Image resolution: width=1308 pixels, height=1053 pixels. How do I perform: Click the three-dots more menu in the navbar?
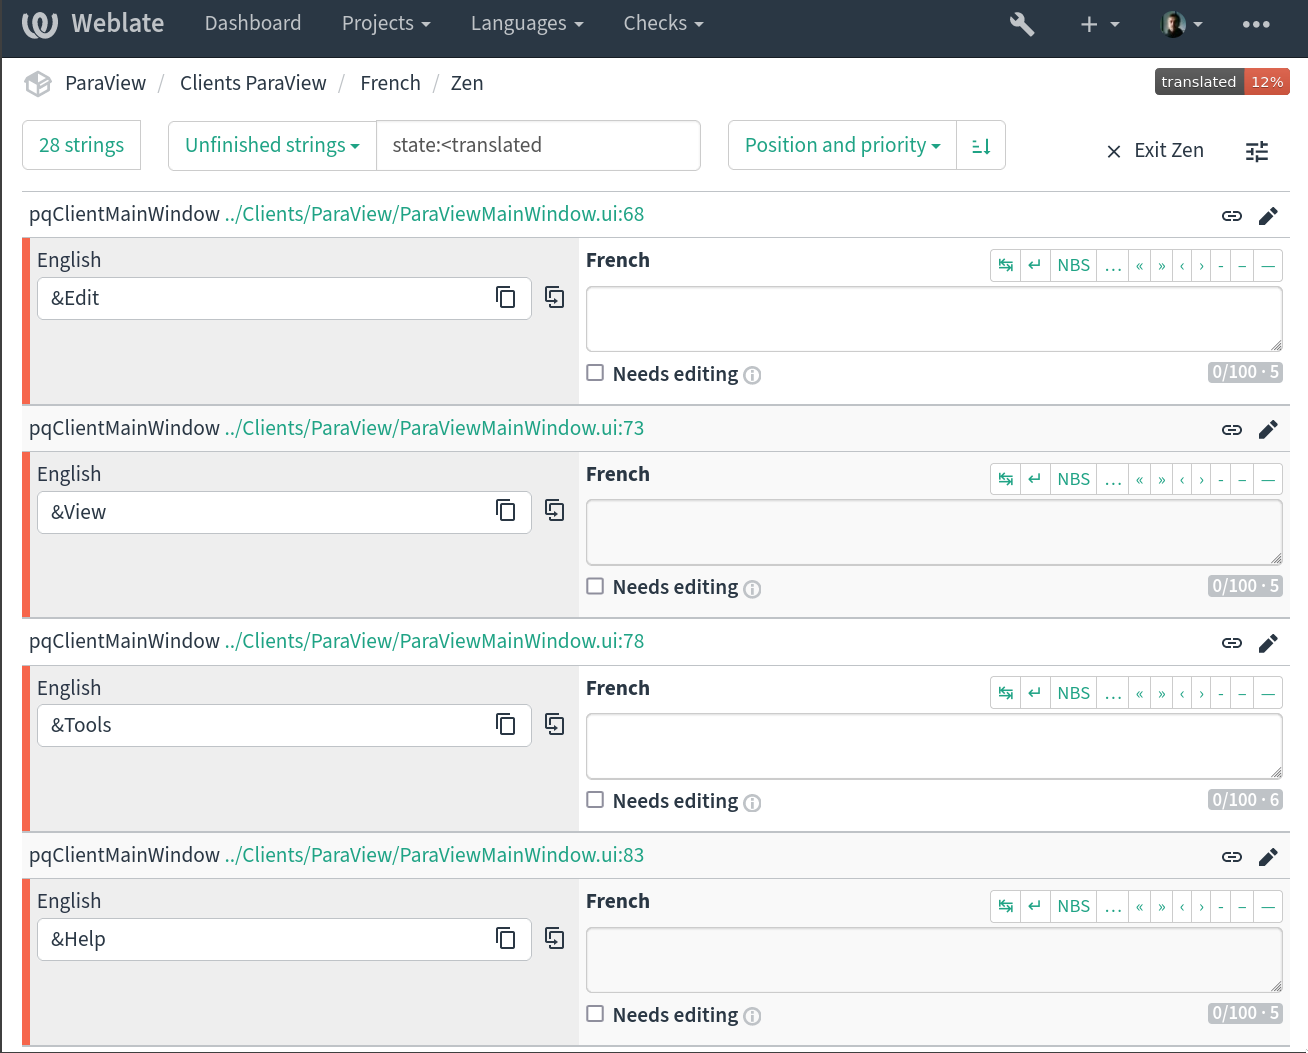[1256, 24]
